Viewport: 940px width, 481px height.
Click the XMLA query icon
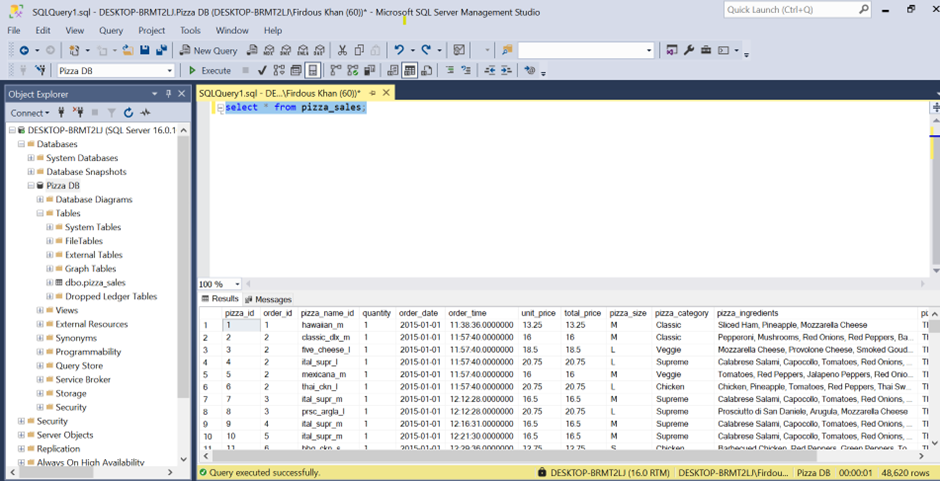[303, 50]
